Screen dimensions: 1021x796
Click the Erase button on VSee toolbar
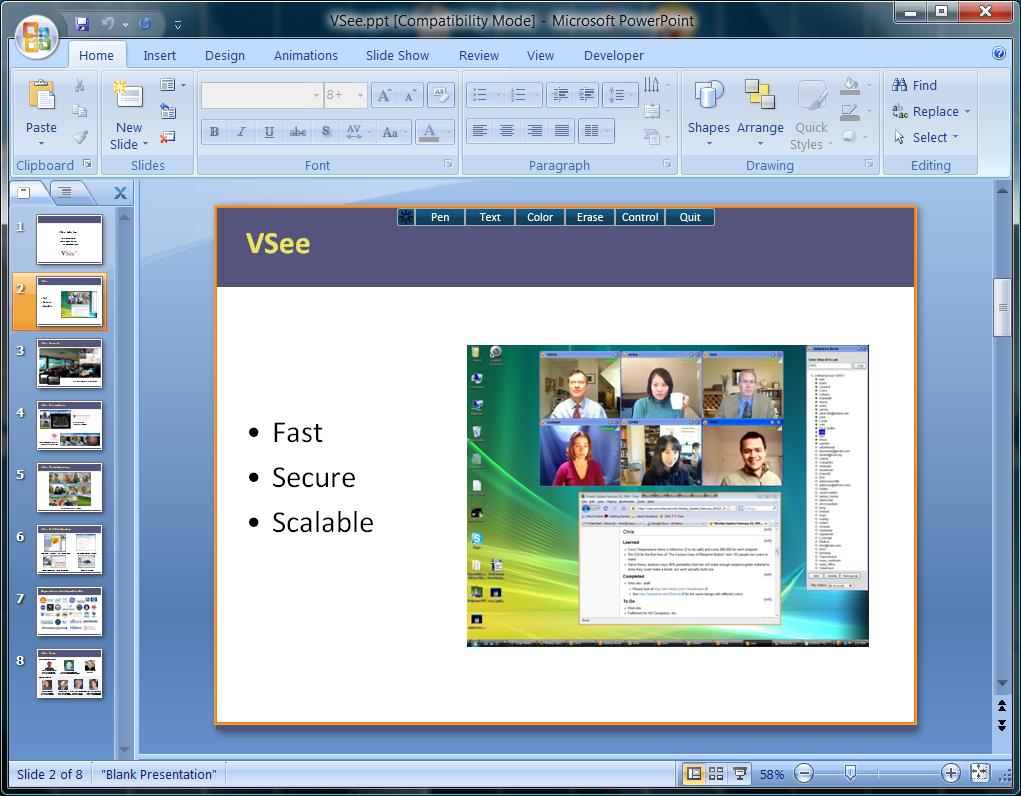pyautogui.click(x=590, y=217)
